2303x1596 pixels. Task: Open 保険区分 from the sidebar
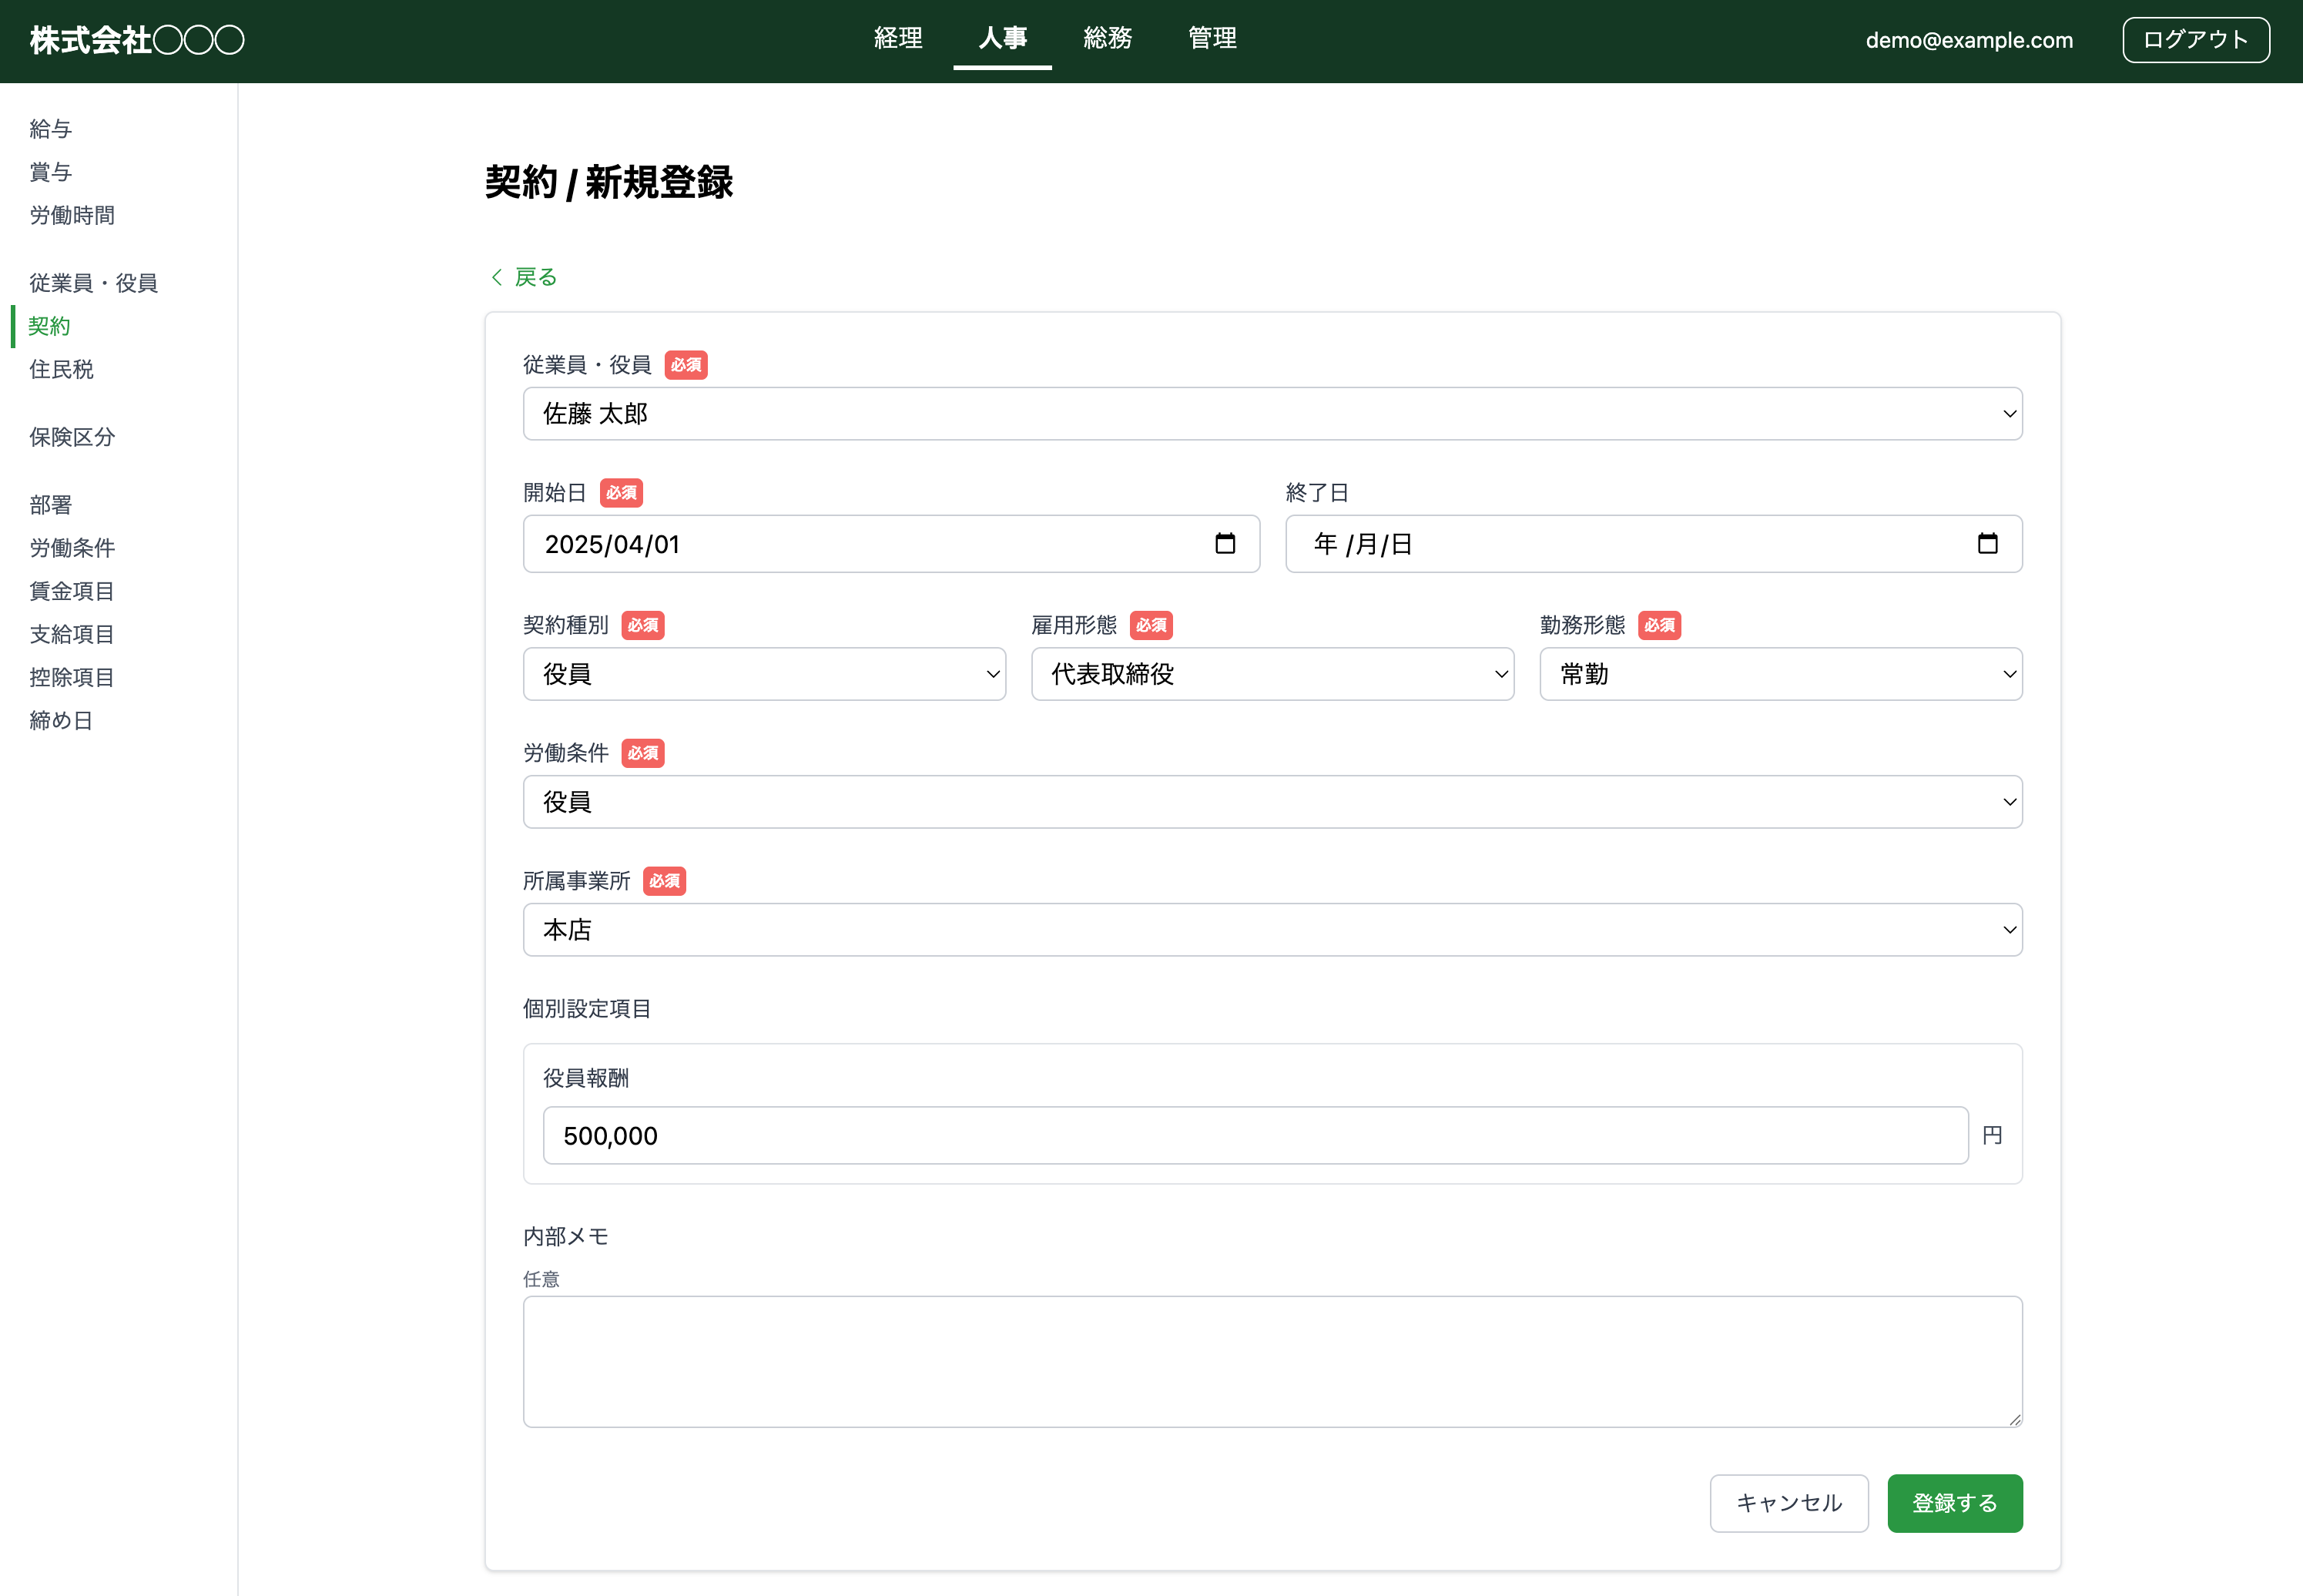(x=71, y=437)
